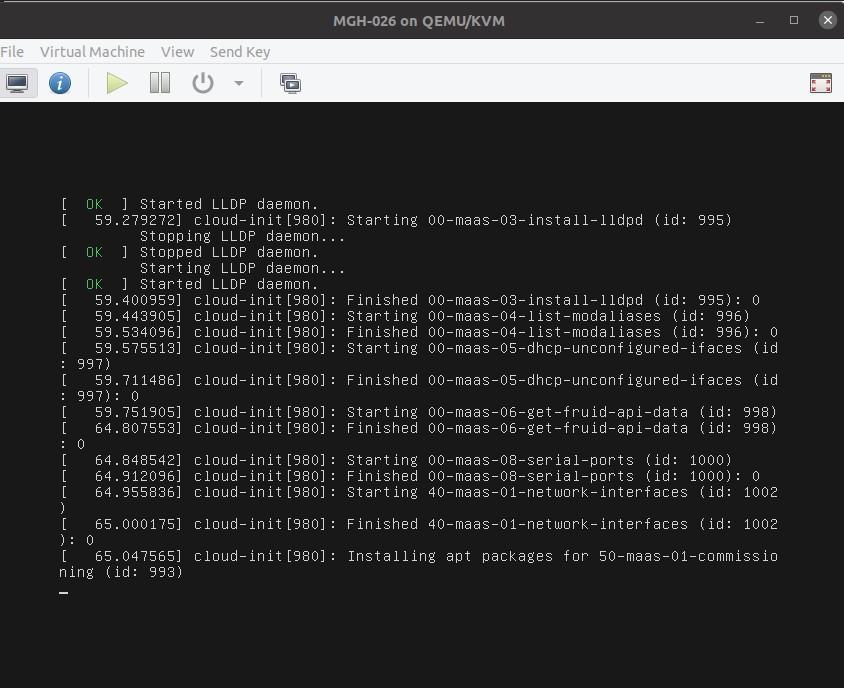Shut down the VM with power icon

tap(203, 83)
